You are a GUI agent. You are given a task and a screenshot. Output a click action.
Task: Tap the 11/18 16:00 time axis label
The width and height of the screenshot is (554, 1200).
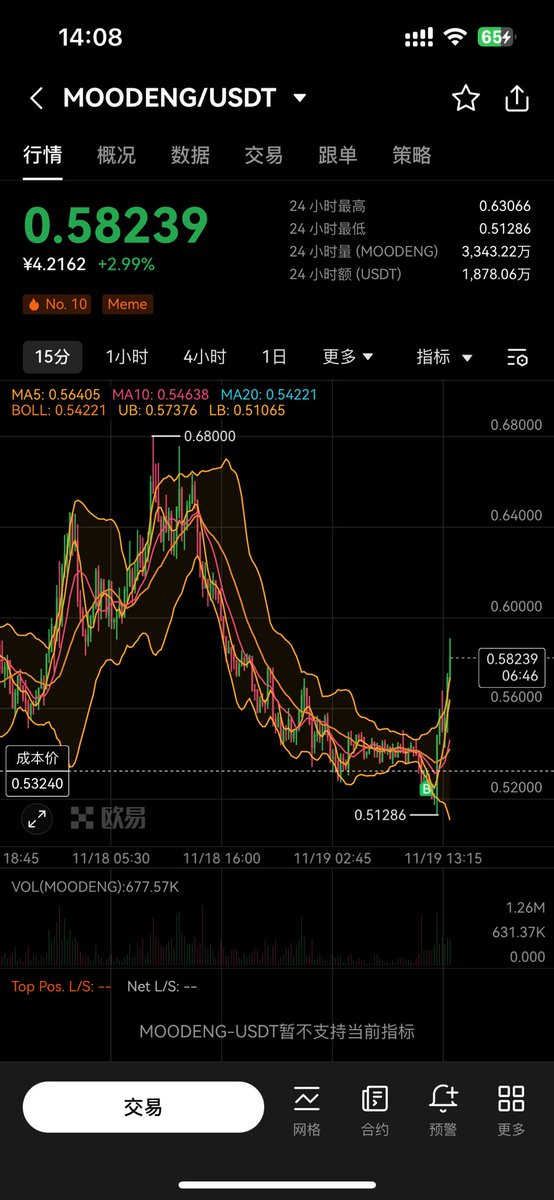(221, 858)
